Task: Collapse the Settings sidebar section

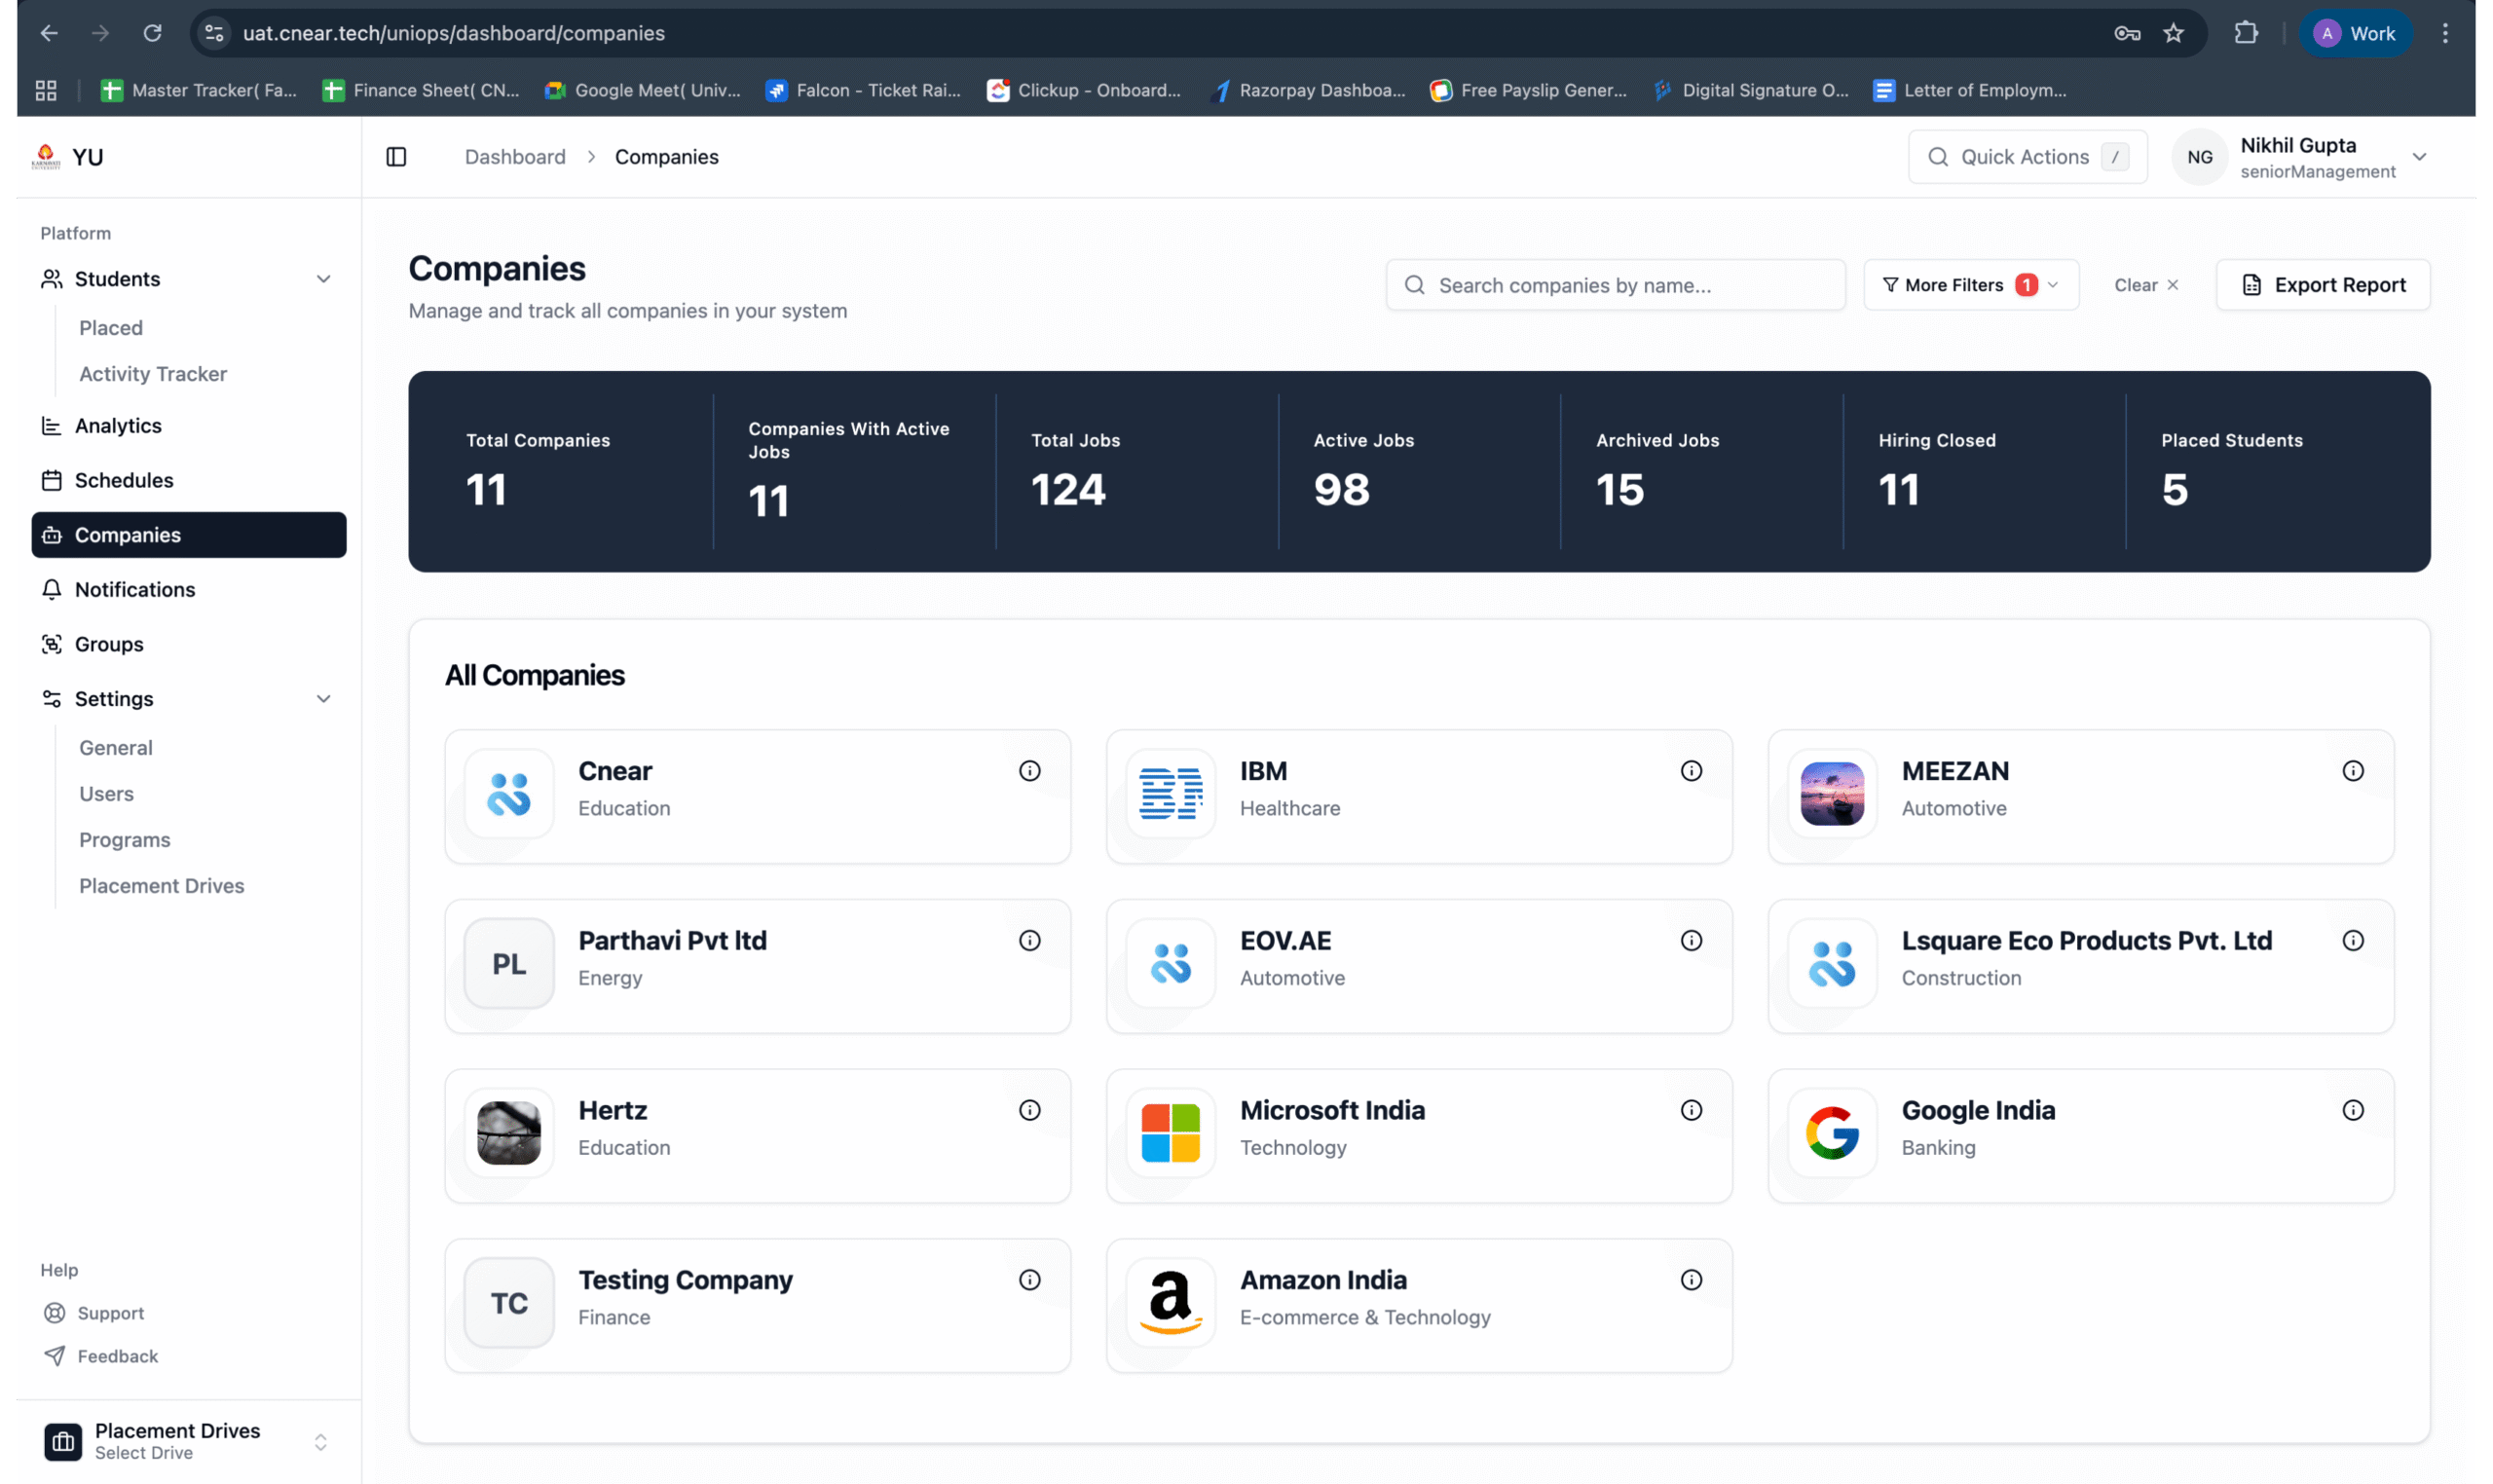Action: pyautogui.click(x=323, y=699)
